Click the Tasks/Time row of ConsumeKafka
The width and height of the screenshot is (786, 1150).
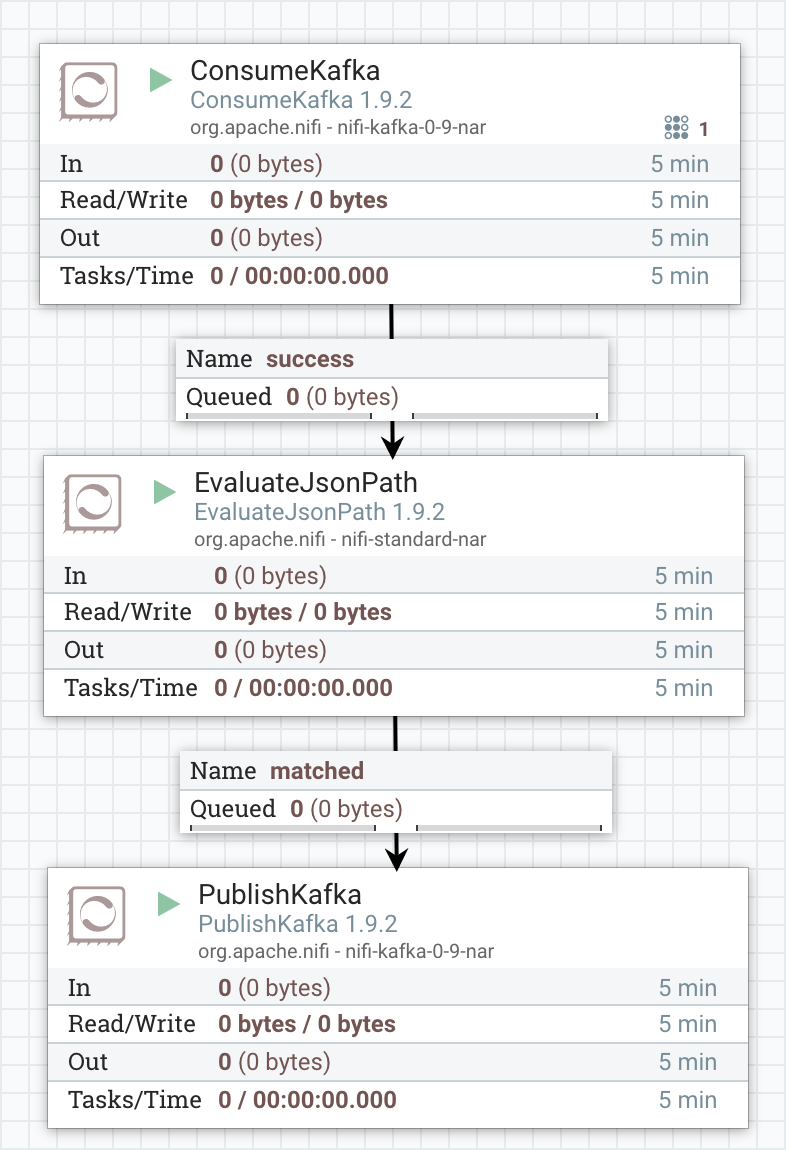(x=390, y=276)
